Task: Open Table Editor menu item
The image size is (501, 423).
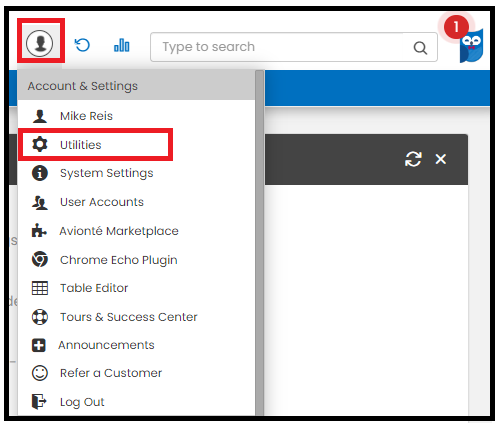Action: [x=94, y=288]
